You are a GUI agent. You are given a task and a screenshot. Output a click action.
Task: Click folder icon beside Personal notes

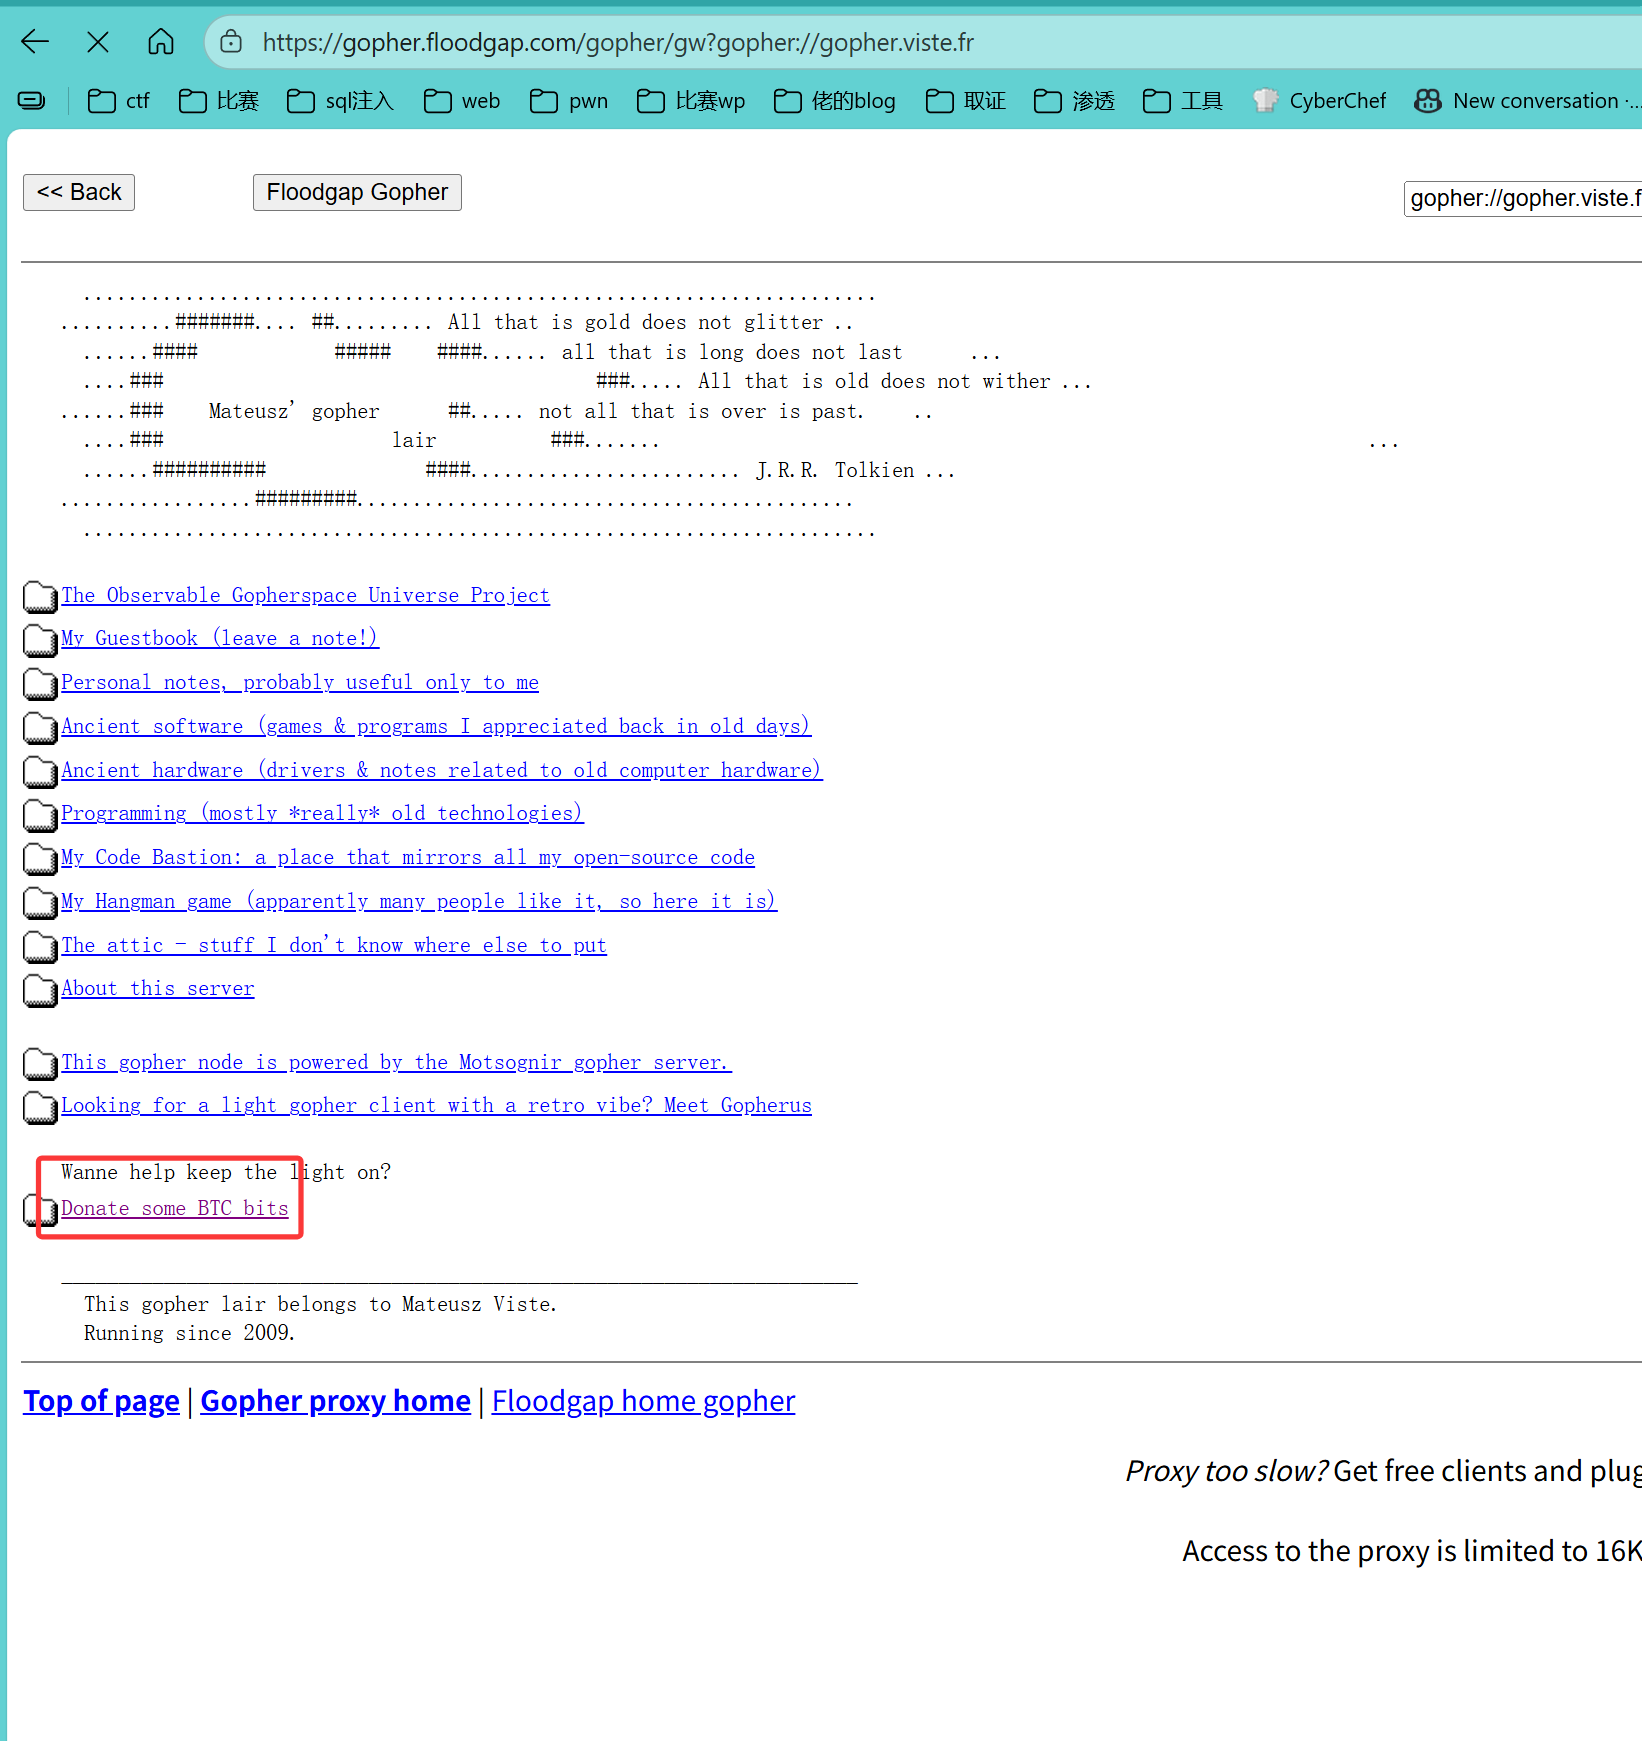(x=40, y=684)
